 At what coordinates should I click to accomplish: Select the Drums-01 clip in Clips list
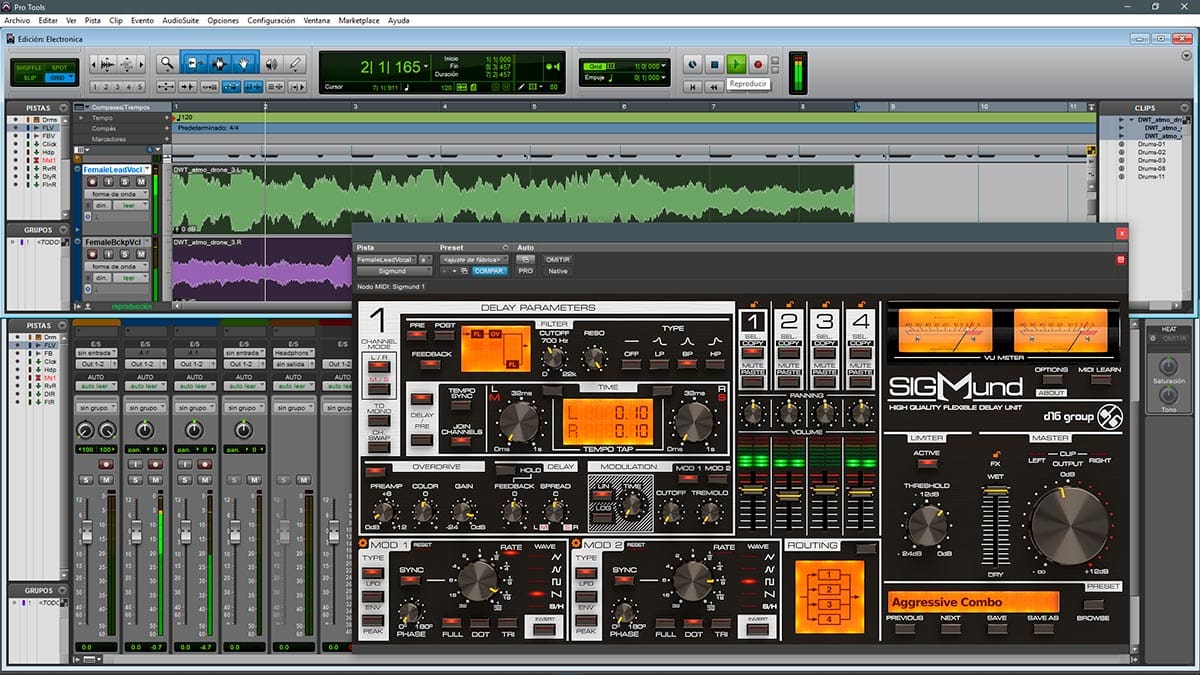[1151, 145]
